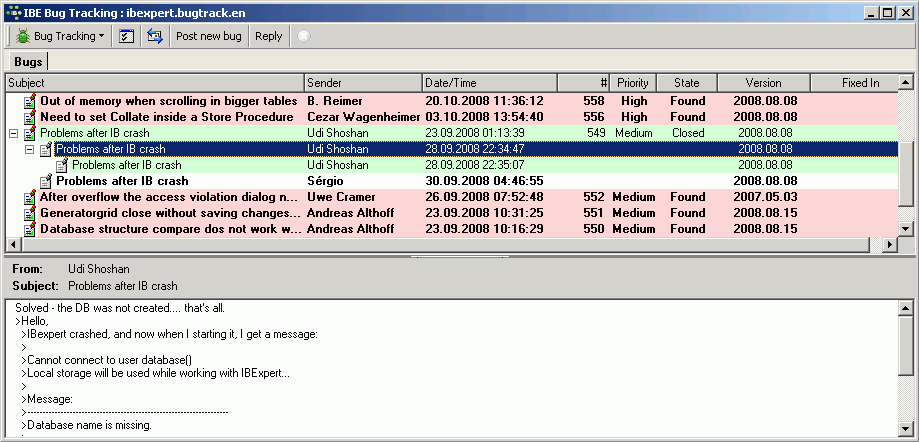Viewport: 919px width, 442px height.
Task: Sort by the # column header
Action: coord(583,83)
